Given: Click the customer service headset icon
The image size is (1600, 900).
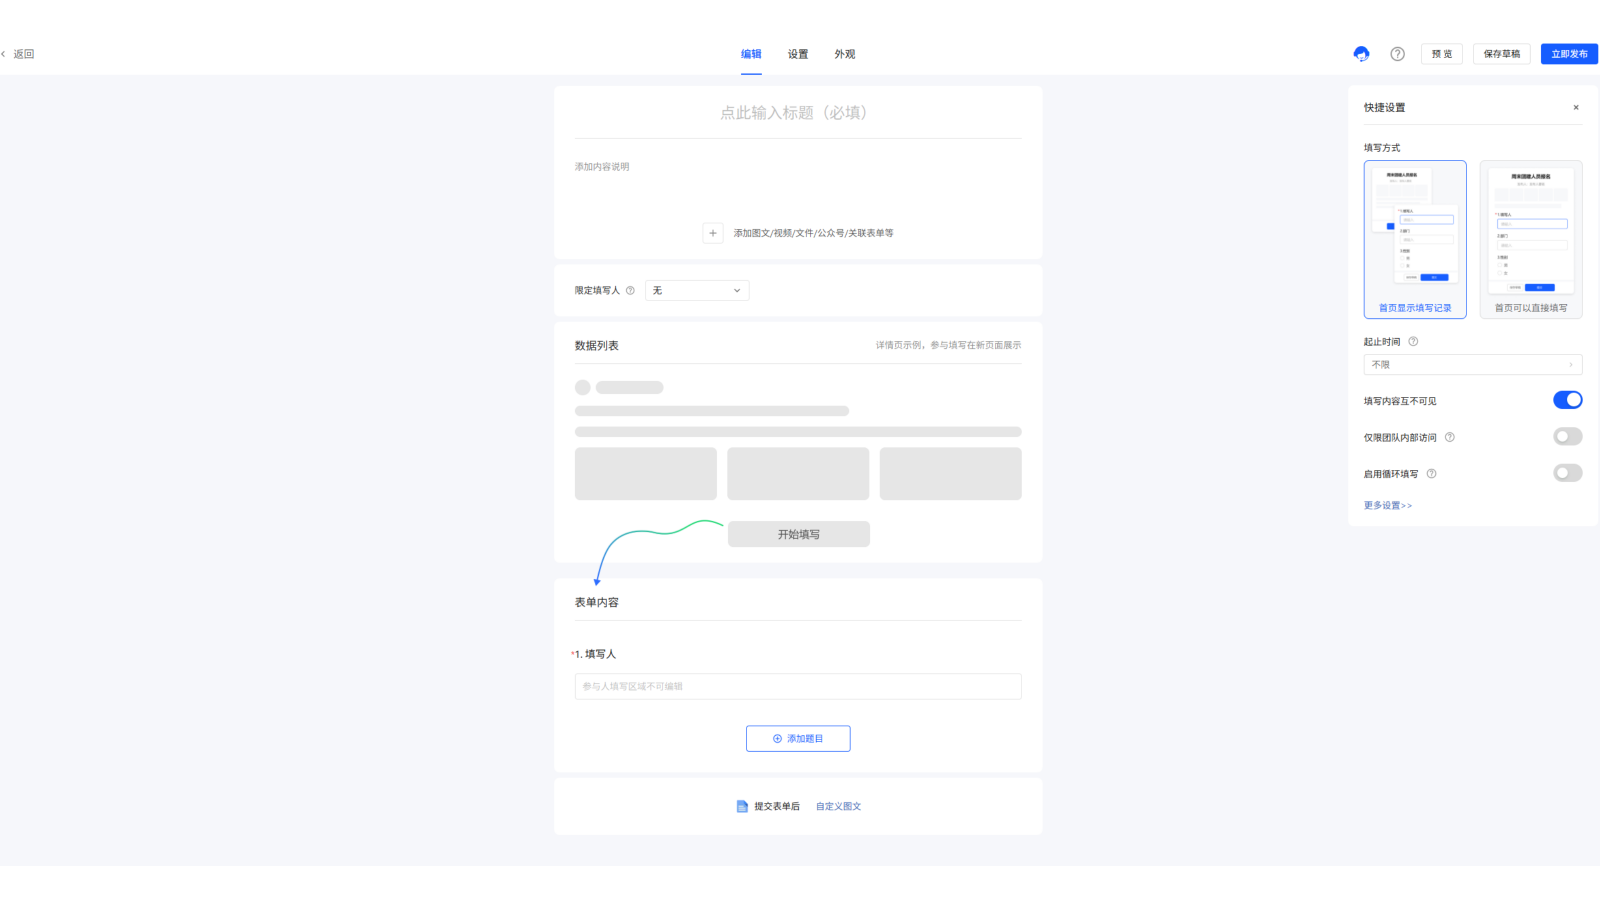Looking at the screenshot, I should [1361, 54].
